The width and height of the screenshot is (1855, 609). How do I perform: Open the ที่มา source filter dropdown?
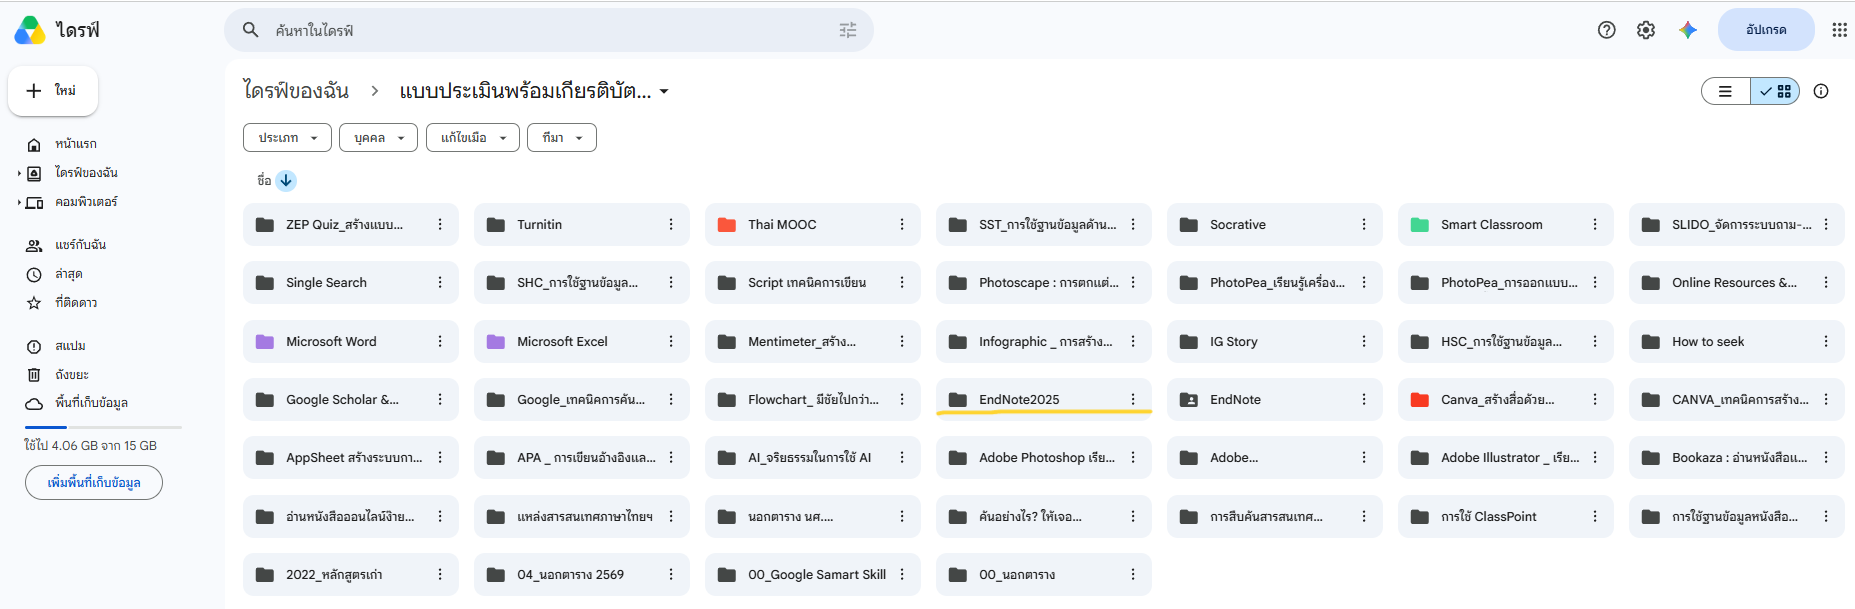click(x=562, y=138)
